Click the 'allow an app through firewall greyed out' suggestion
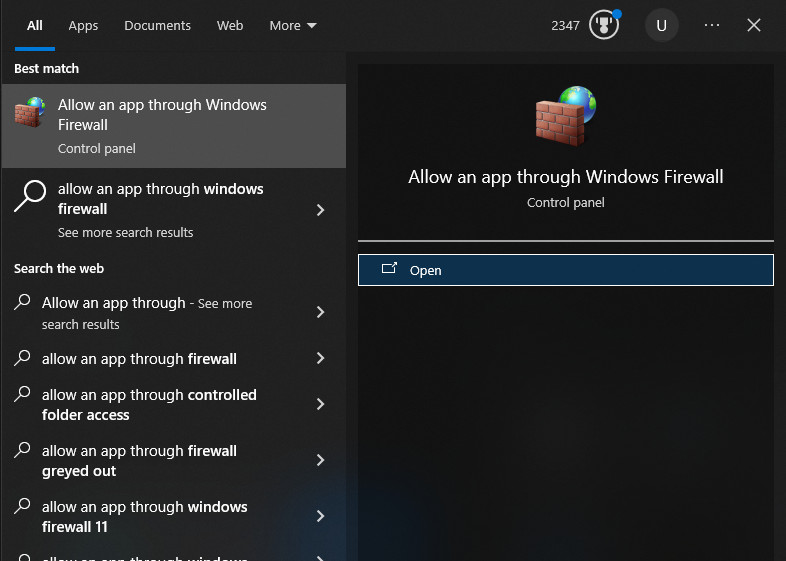The image size is (786, 561). tap(139, 460)
